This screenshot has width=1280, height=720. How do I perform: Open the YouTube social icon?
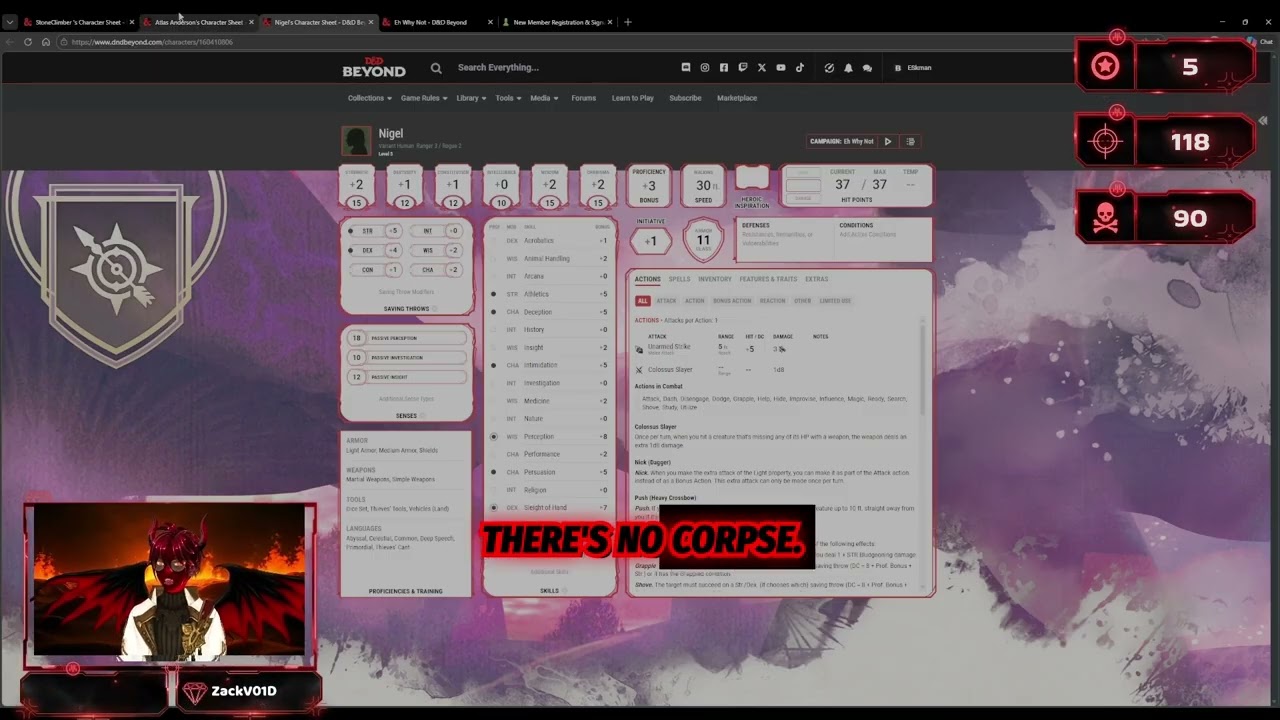(781, 68)
